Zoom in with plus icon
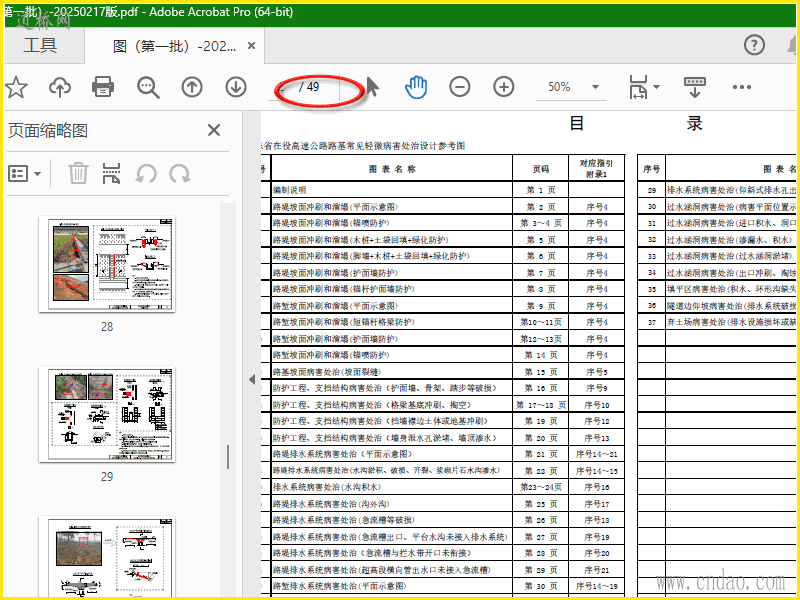Image resolution: width=800 pixels, height=600 pixels. pos(504,87)
